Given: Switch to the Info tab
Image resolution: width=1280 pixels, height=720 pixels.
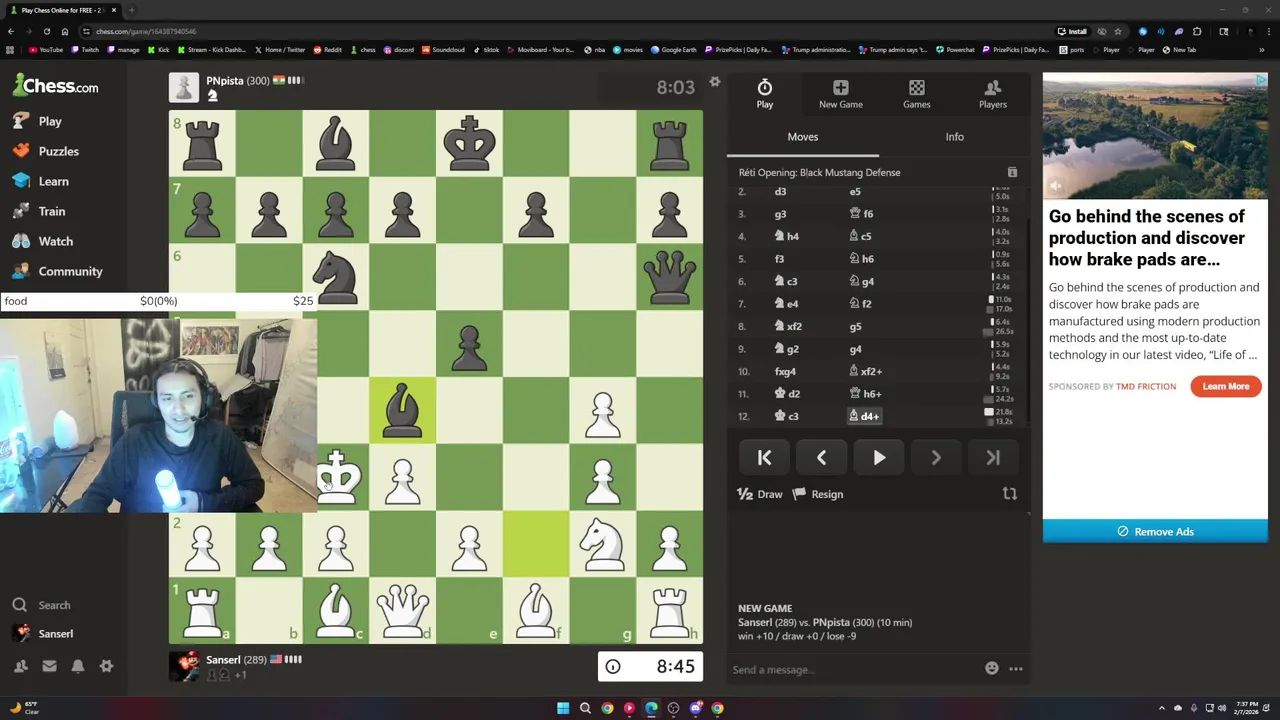Looking at the screenshot, I should point(955,137).
